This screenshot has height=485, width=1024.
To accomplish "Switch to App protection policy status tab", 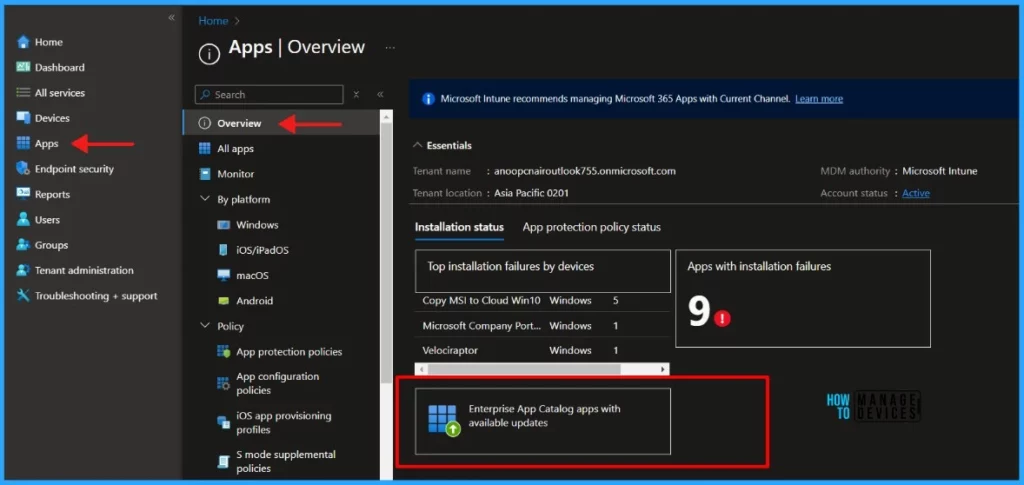I will [x=592, y=227].
